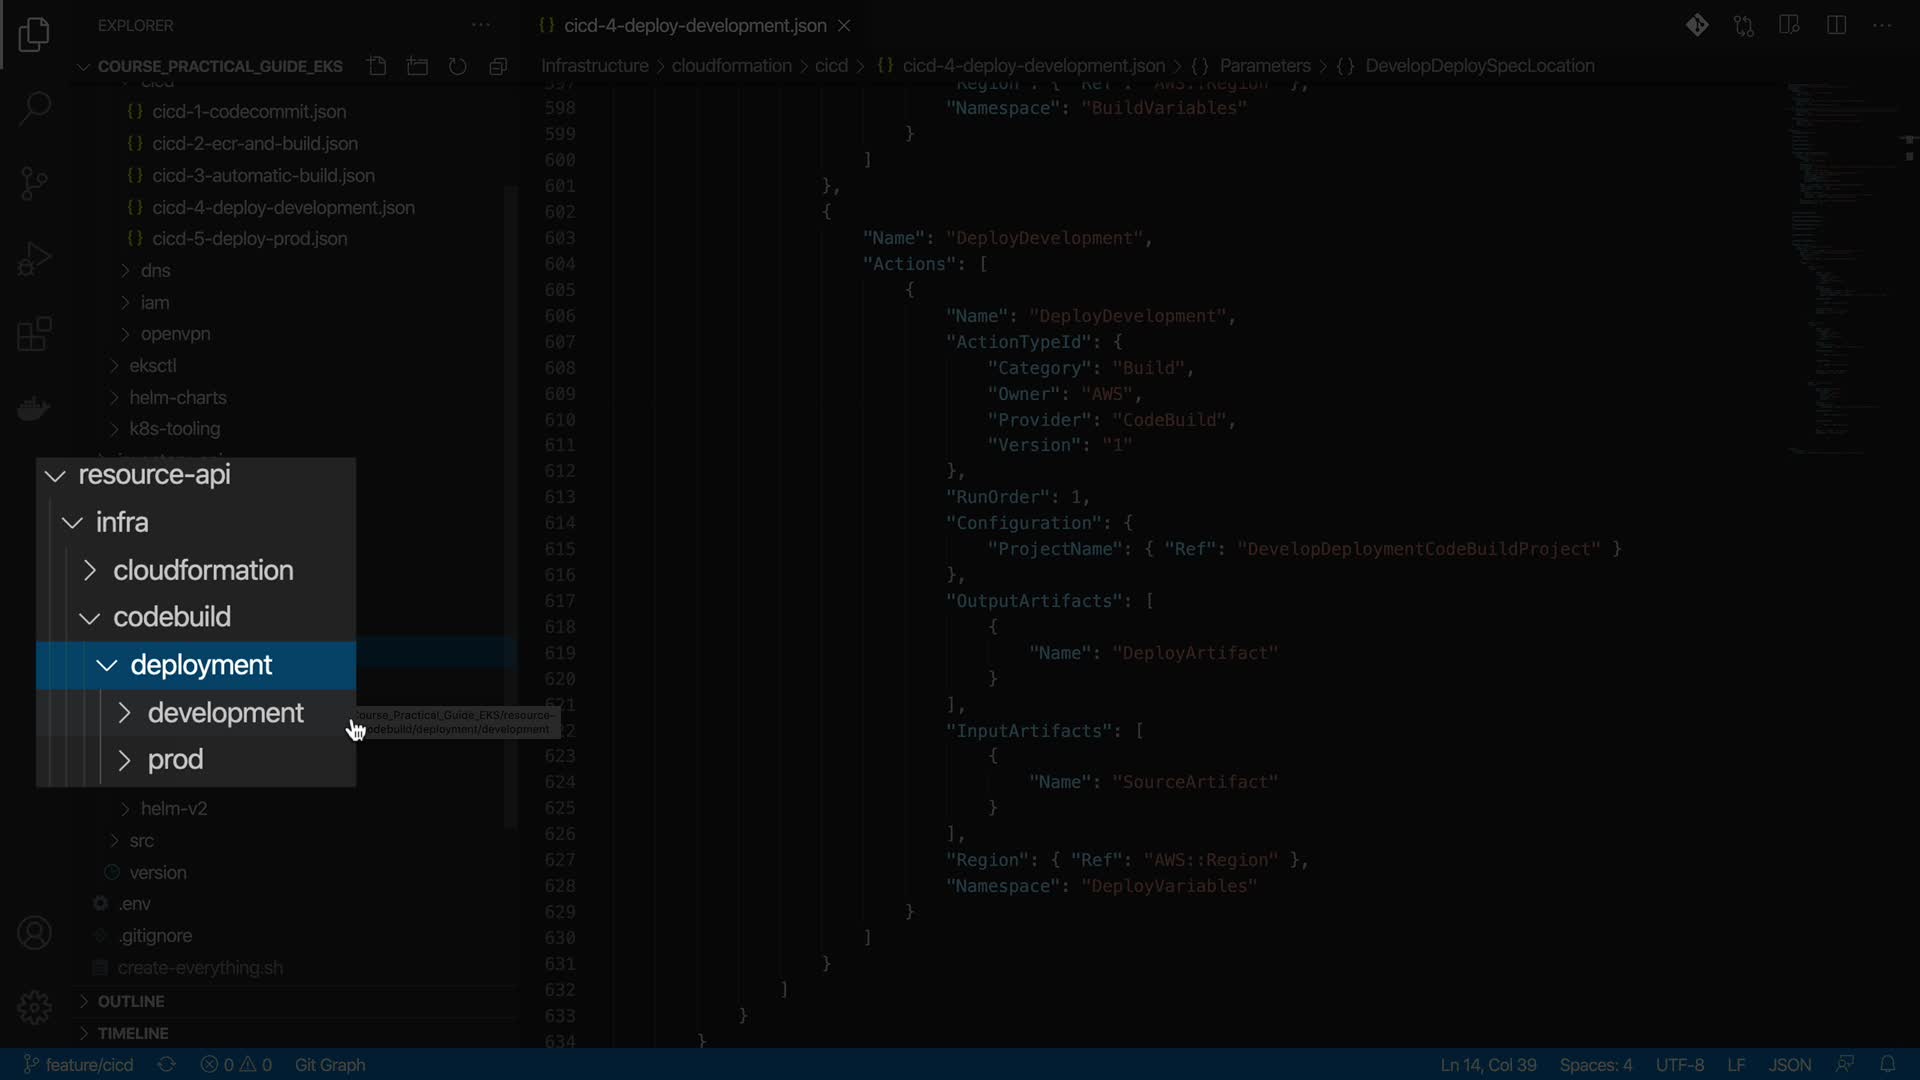Click New File icon in explorer header
This screenshot has height=1080, width=1920.
pos(377,66)
